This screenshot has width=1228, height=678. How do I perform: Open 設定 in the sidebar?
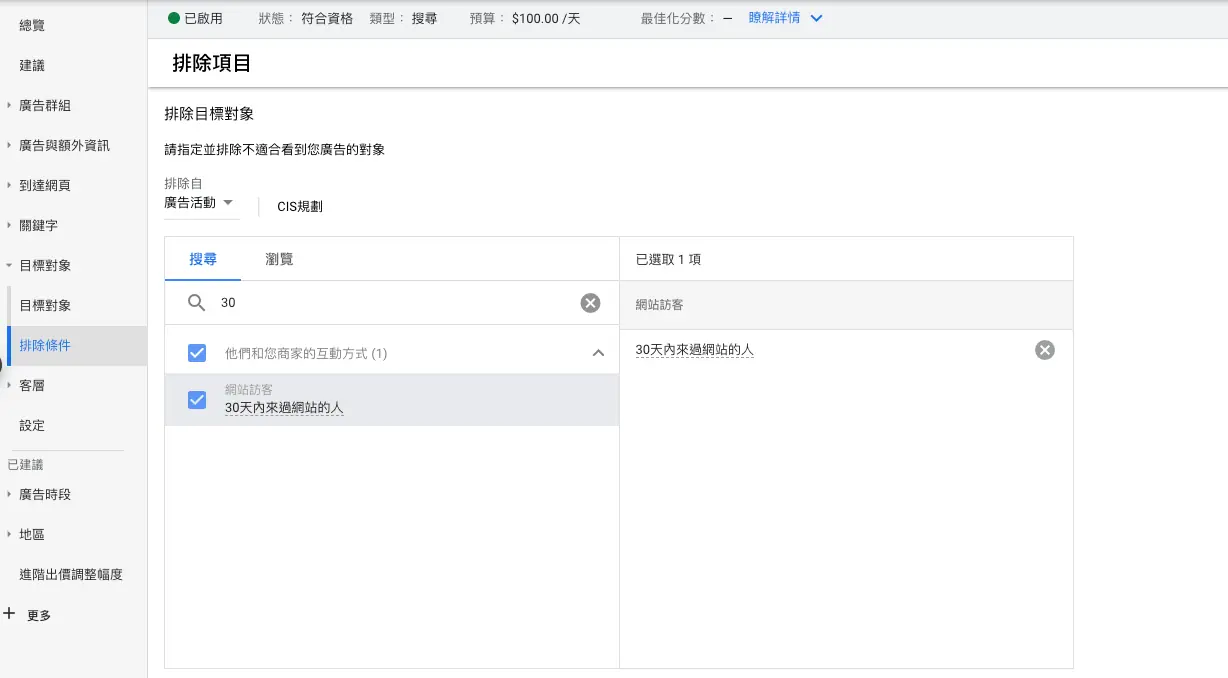click(32, 425)
